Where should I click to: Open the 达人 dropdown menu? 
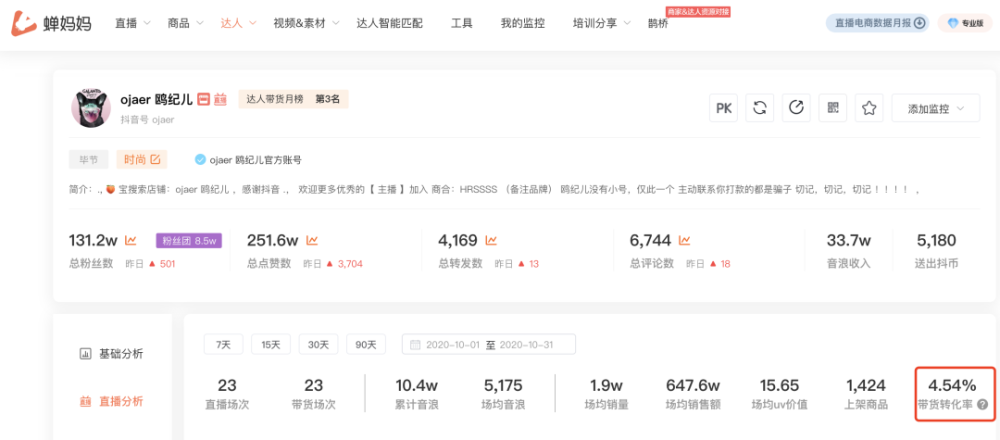pos(238,24)
